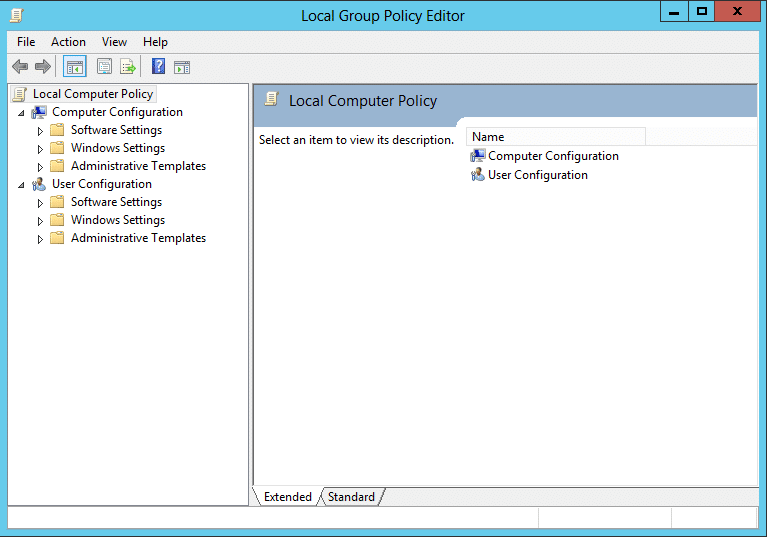This screenshot has width=767, height=537.
Task: Expand Windows Settings under User Configuration
Action: pos(40,221)
